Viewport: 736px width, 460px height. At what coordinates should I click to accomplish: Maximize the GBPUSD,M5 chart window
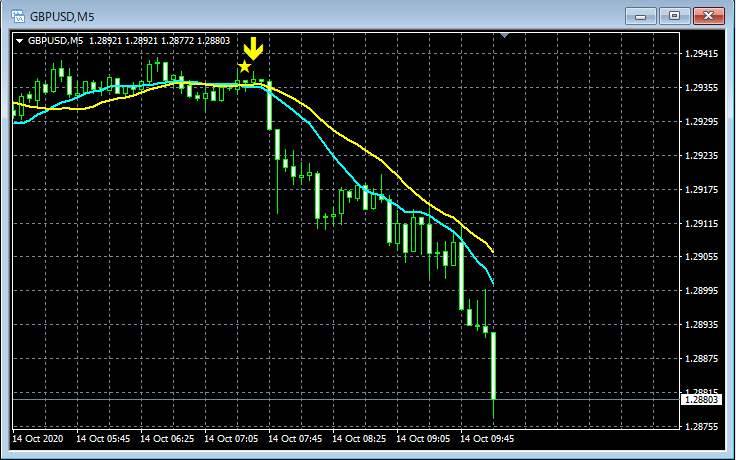[675, 16]
